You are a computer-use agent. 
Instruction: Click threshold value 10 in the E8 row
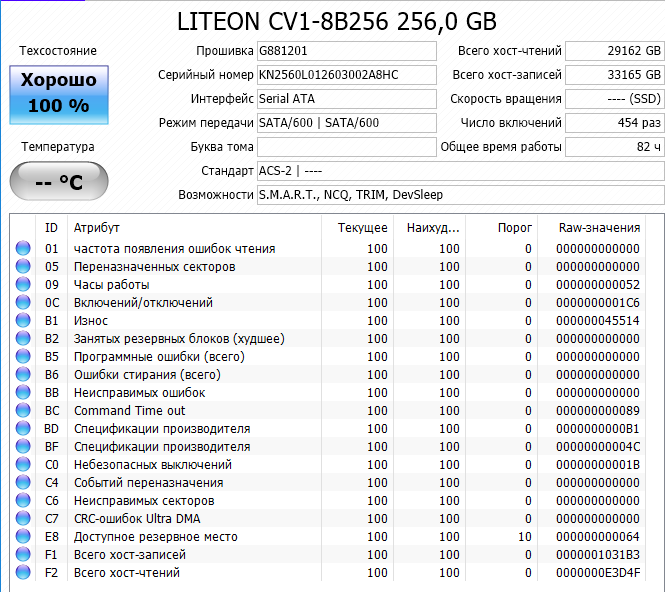tap(525, 537)
